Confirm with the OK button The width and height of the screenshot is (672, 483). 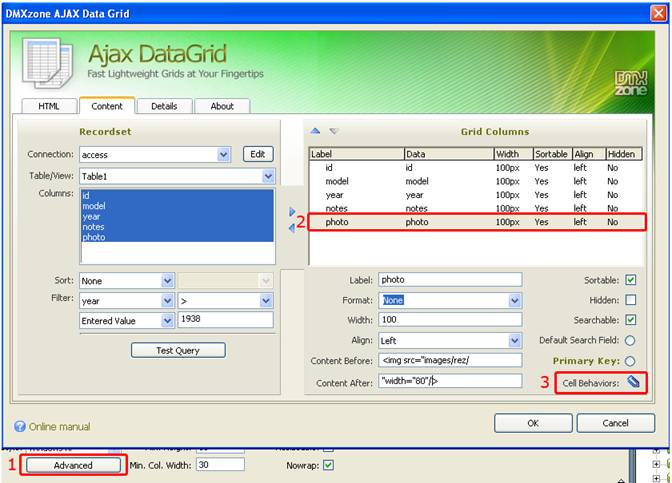[x=533, y=423]
